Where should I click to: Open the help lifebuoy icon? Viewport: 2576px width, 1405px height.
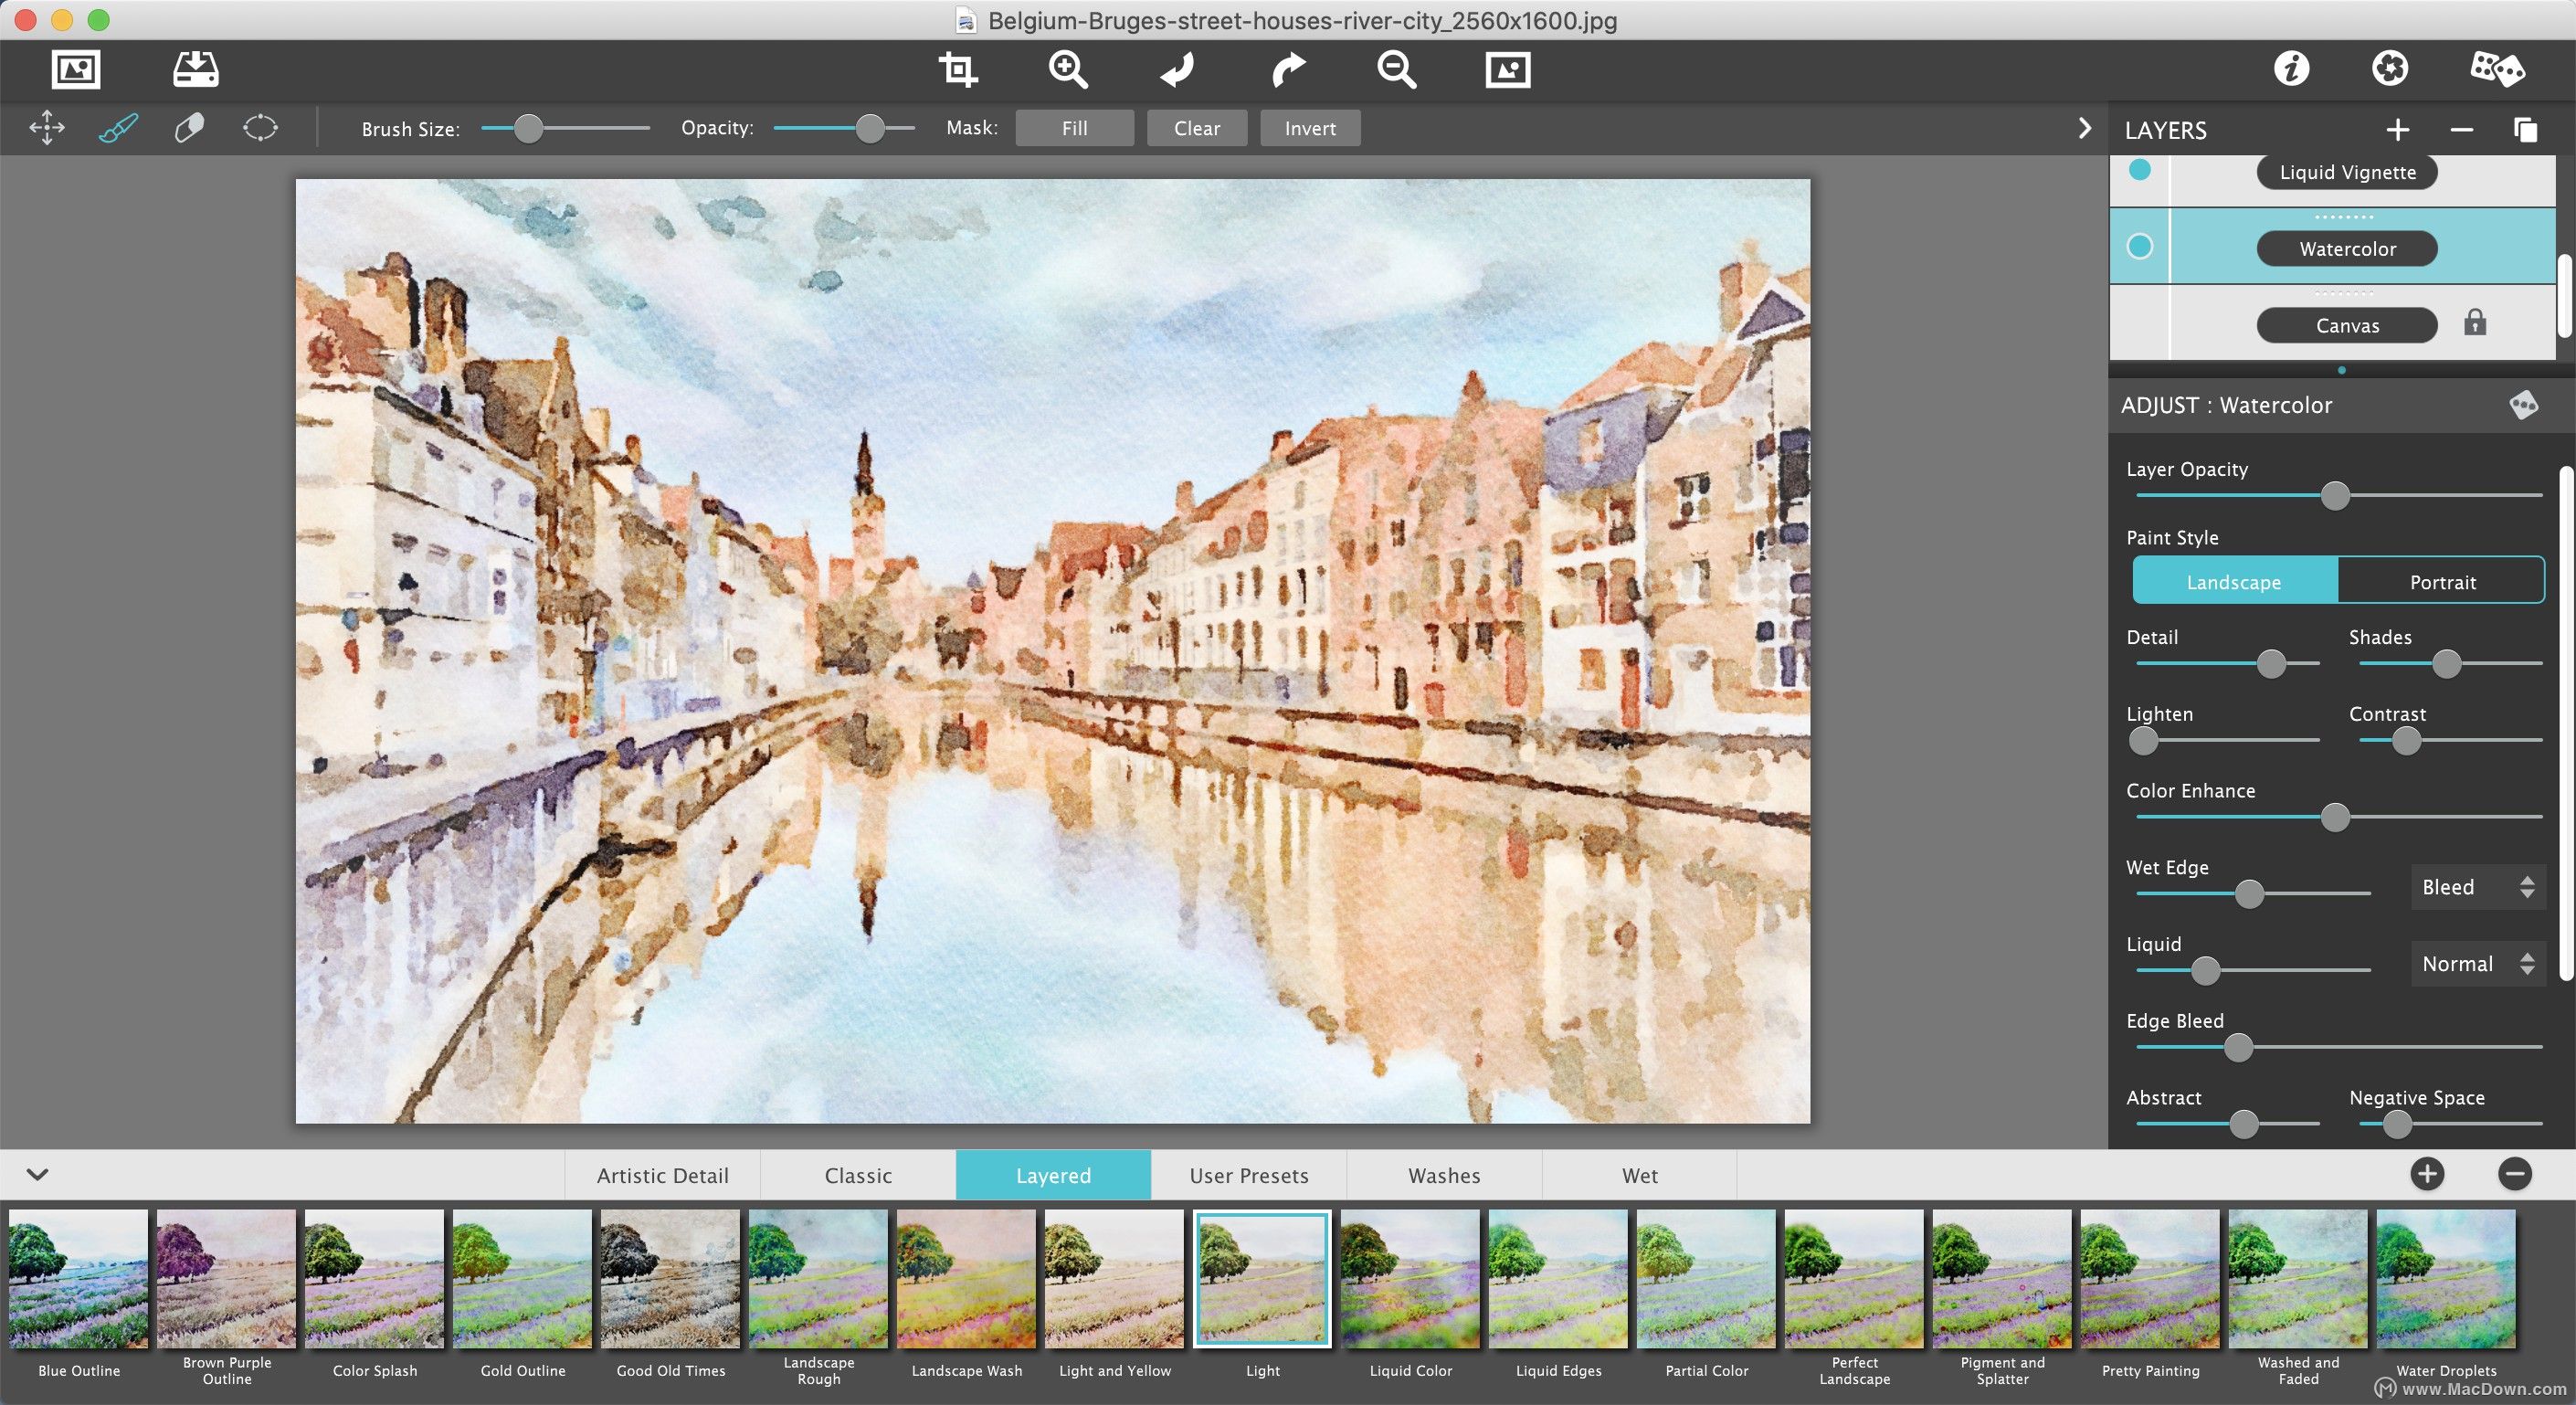click(x=2390, y=68)
